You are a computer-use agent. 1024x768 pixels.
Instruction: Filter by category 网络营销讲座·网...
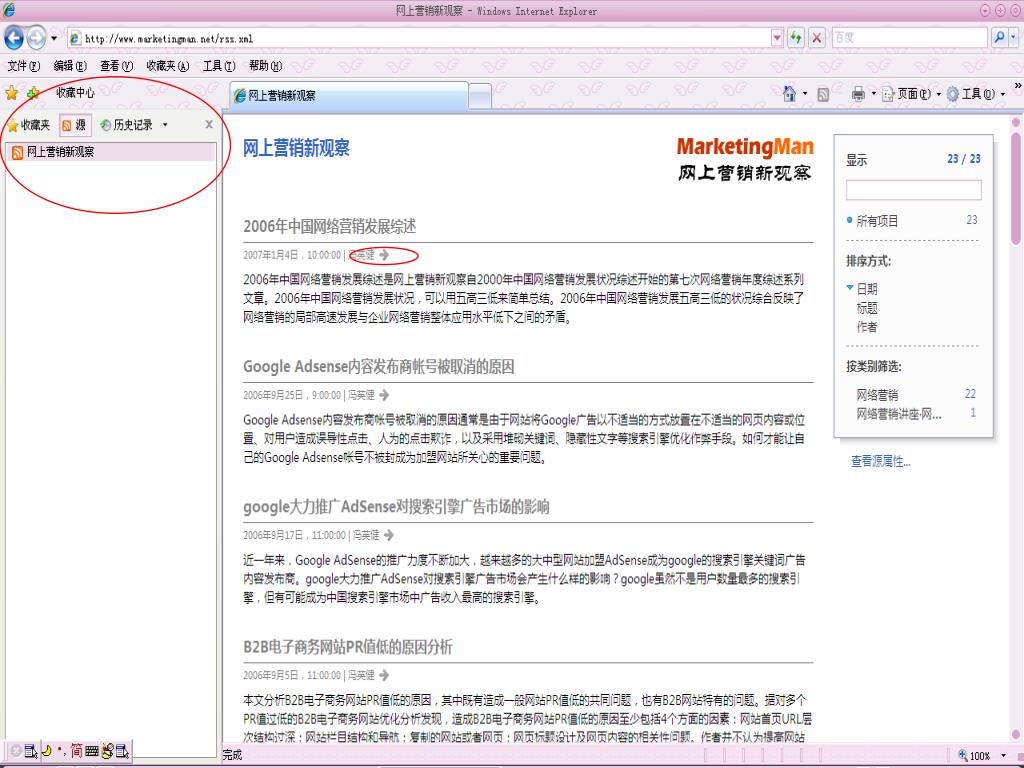[x=899, y=413]
